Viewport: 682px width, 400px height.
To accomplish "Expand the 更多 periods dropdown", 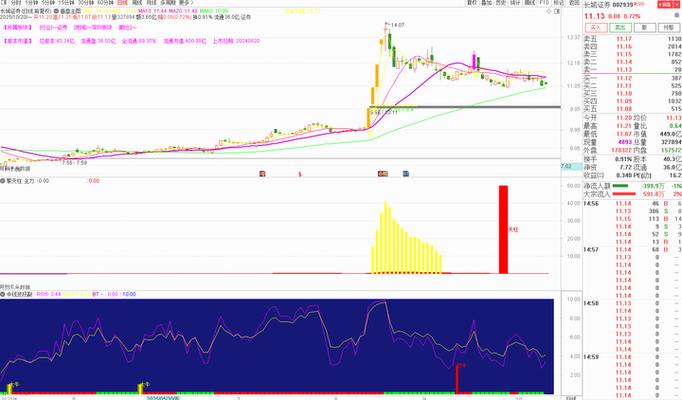I will click(x=186, y=3).
